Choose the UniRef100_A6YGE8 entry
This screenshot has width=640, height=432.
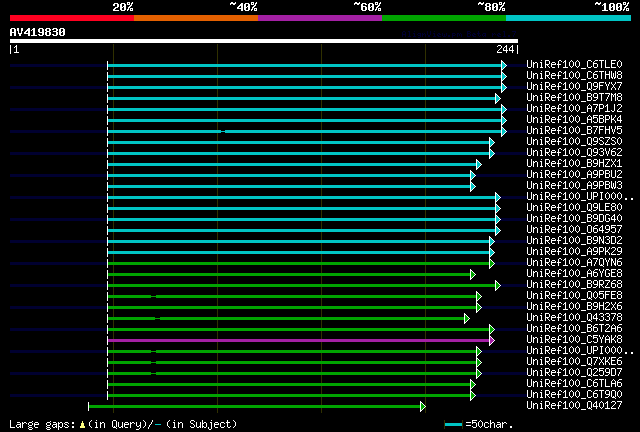(x=574, y=274)
